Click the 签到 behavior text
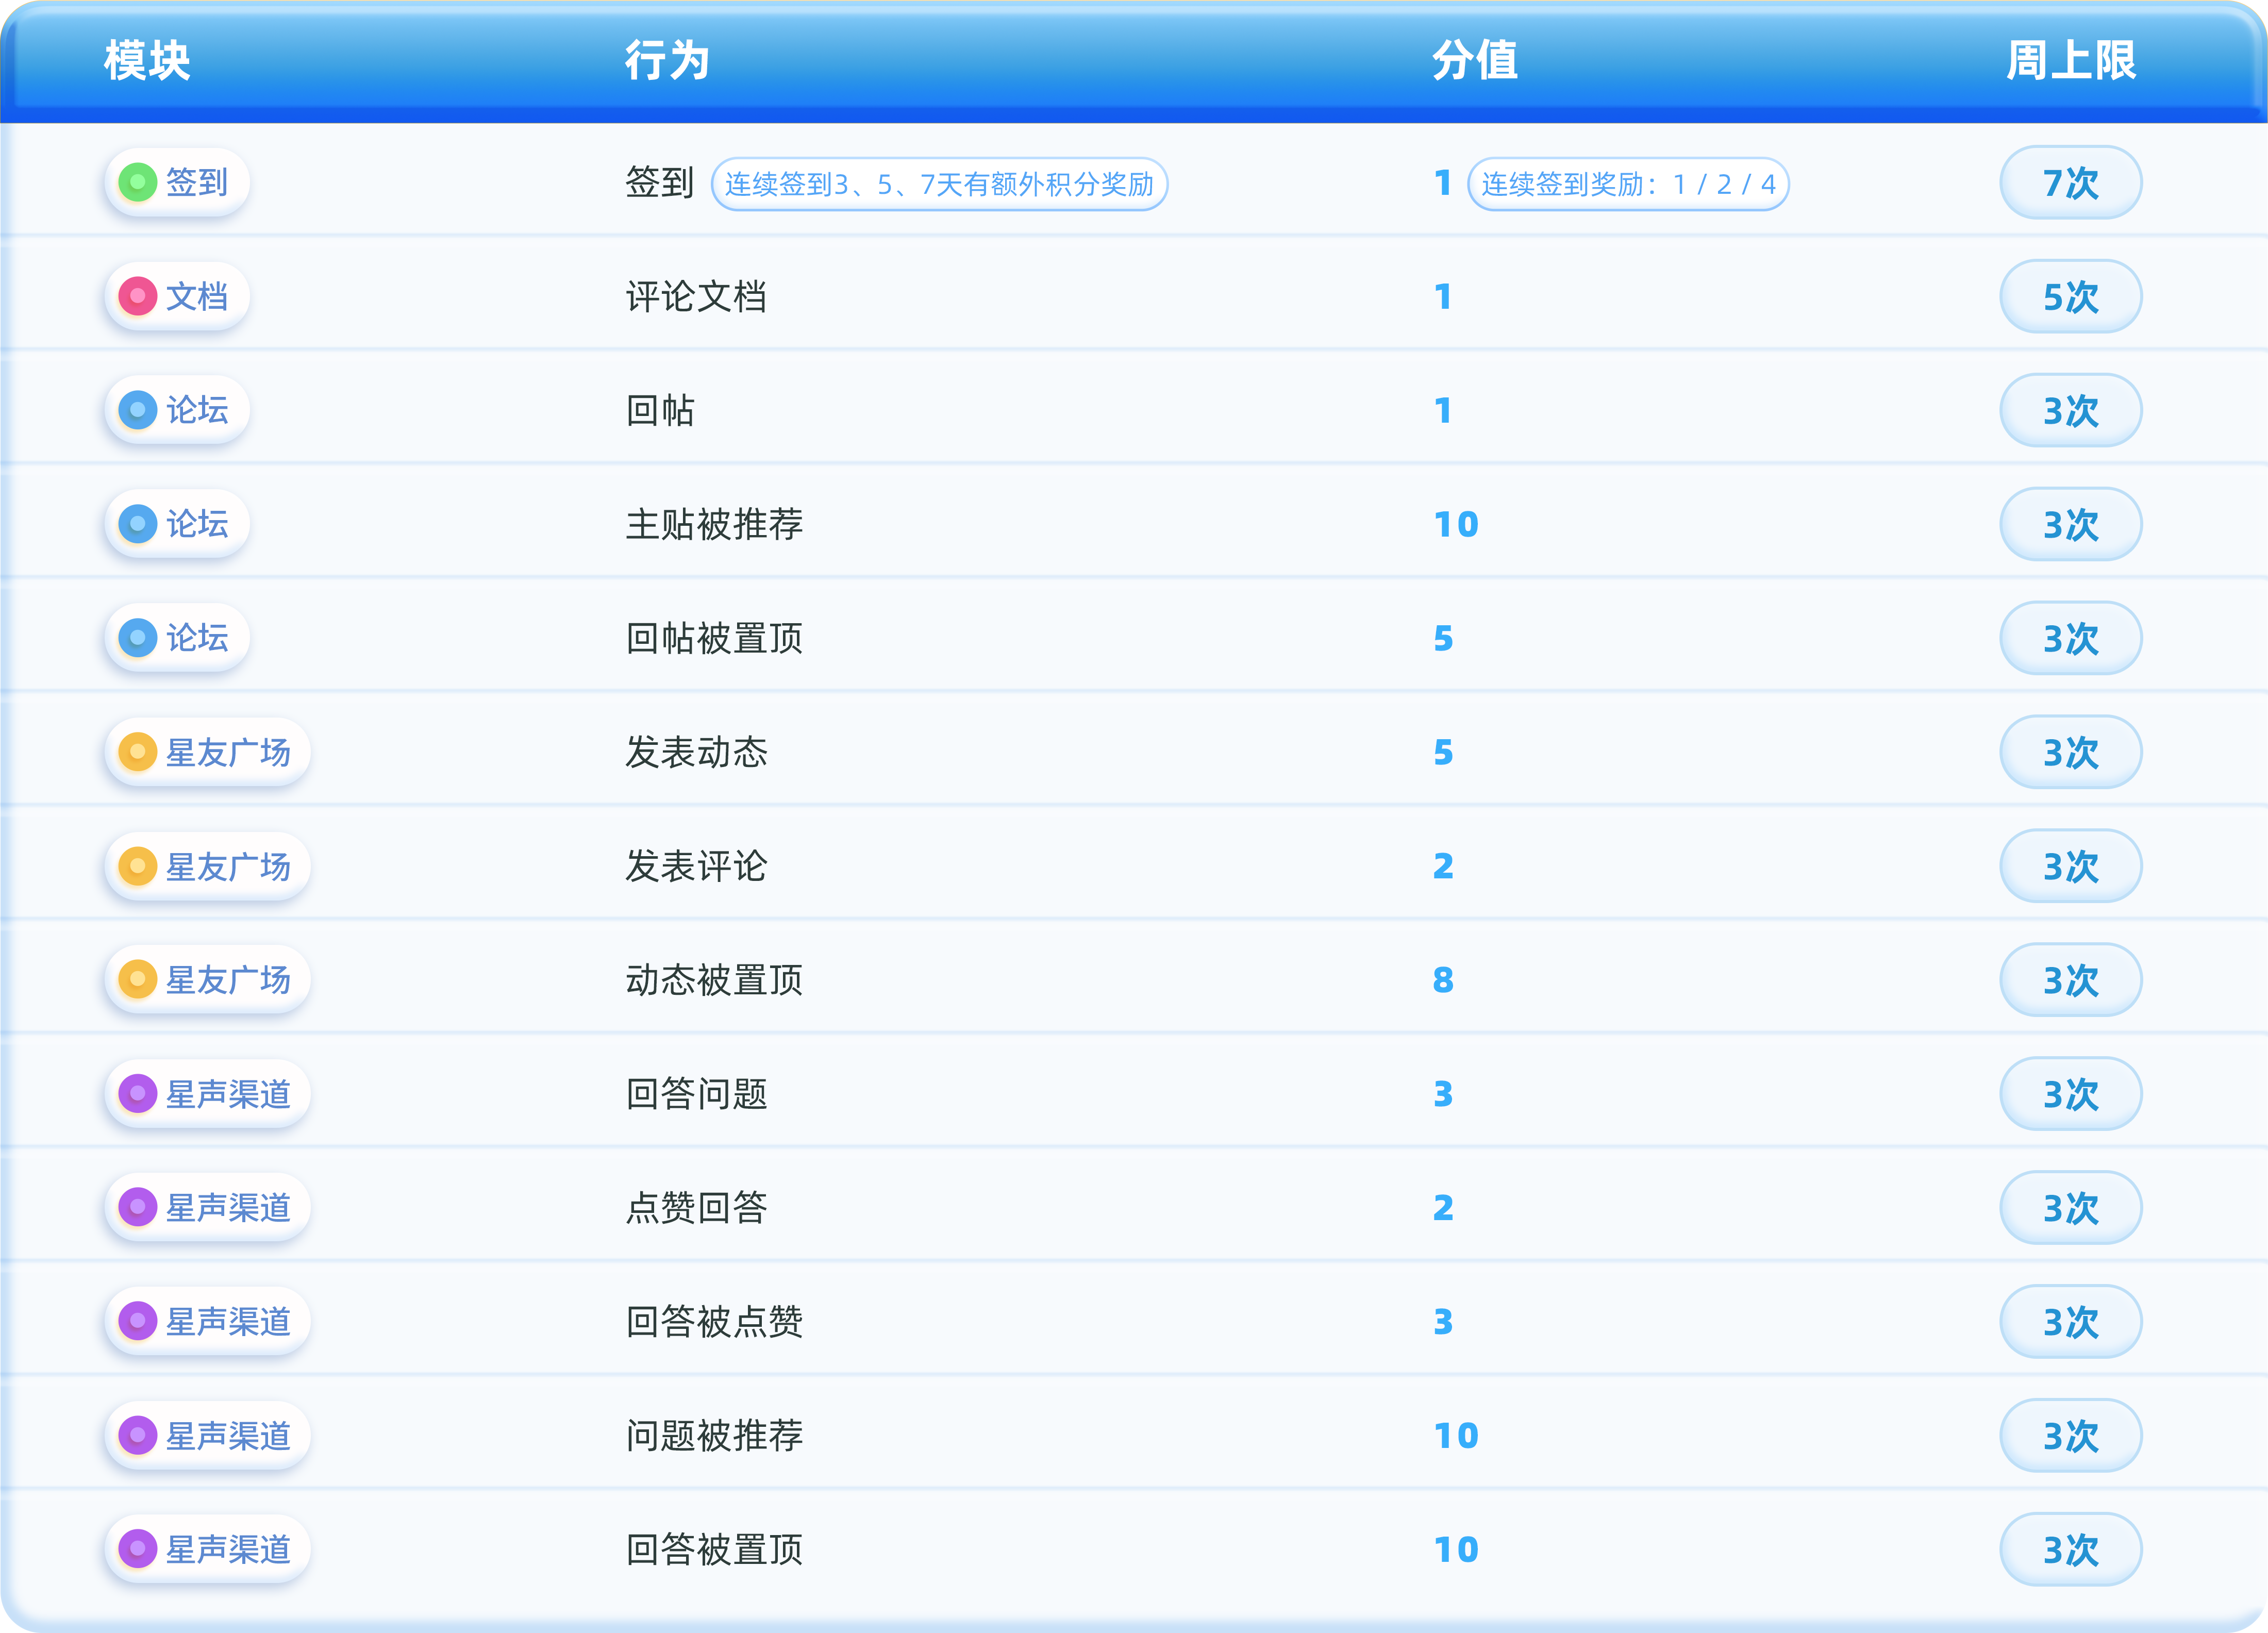This screenshot has width=2268, height=1633. 660,183
